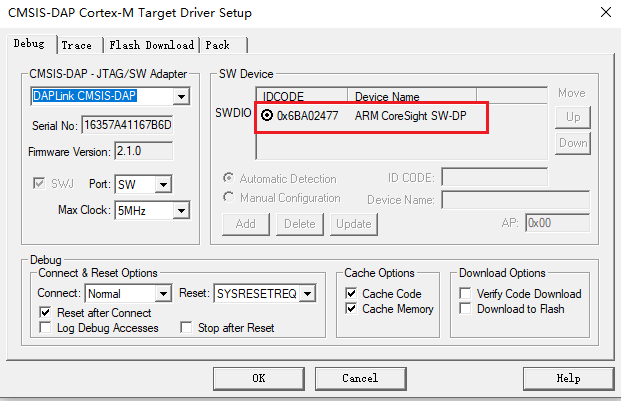Screen dimensions: 621x401
Task: Click the IDCODE column header
Action: click(x=302, y=96)
